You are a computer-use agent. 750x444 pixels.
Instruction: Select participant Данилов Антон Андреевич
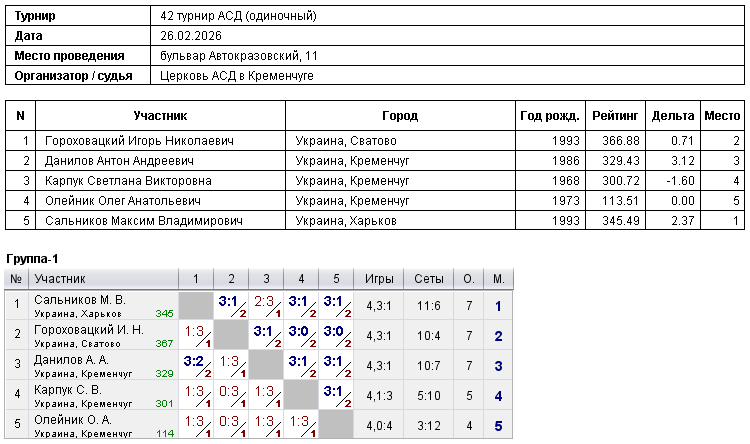(119, 161)
